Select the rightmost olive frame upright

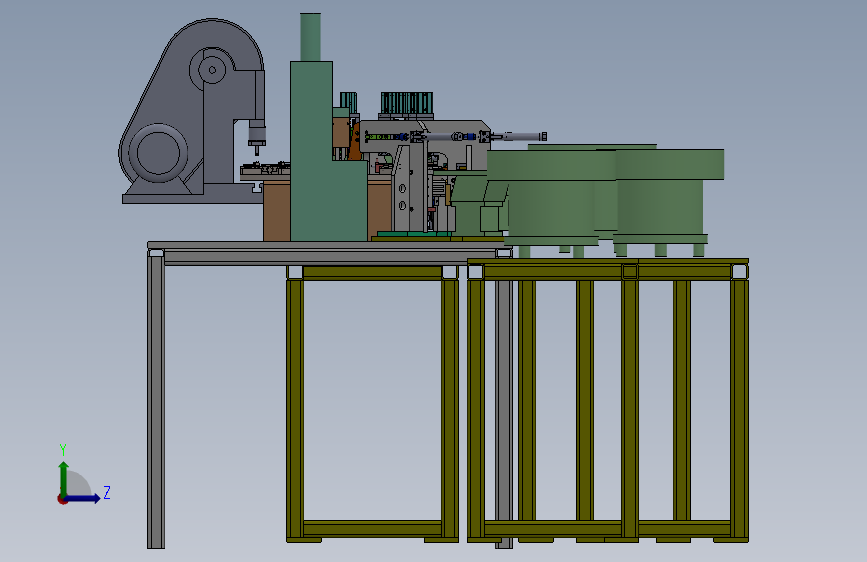pos(739,409)
